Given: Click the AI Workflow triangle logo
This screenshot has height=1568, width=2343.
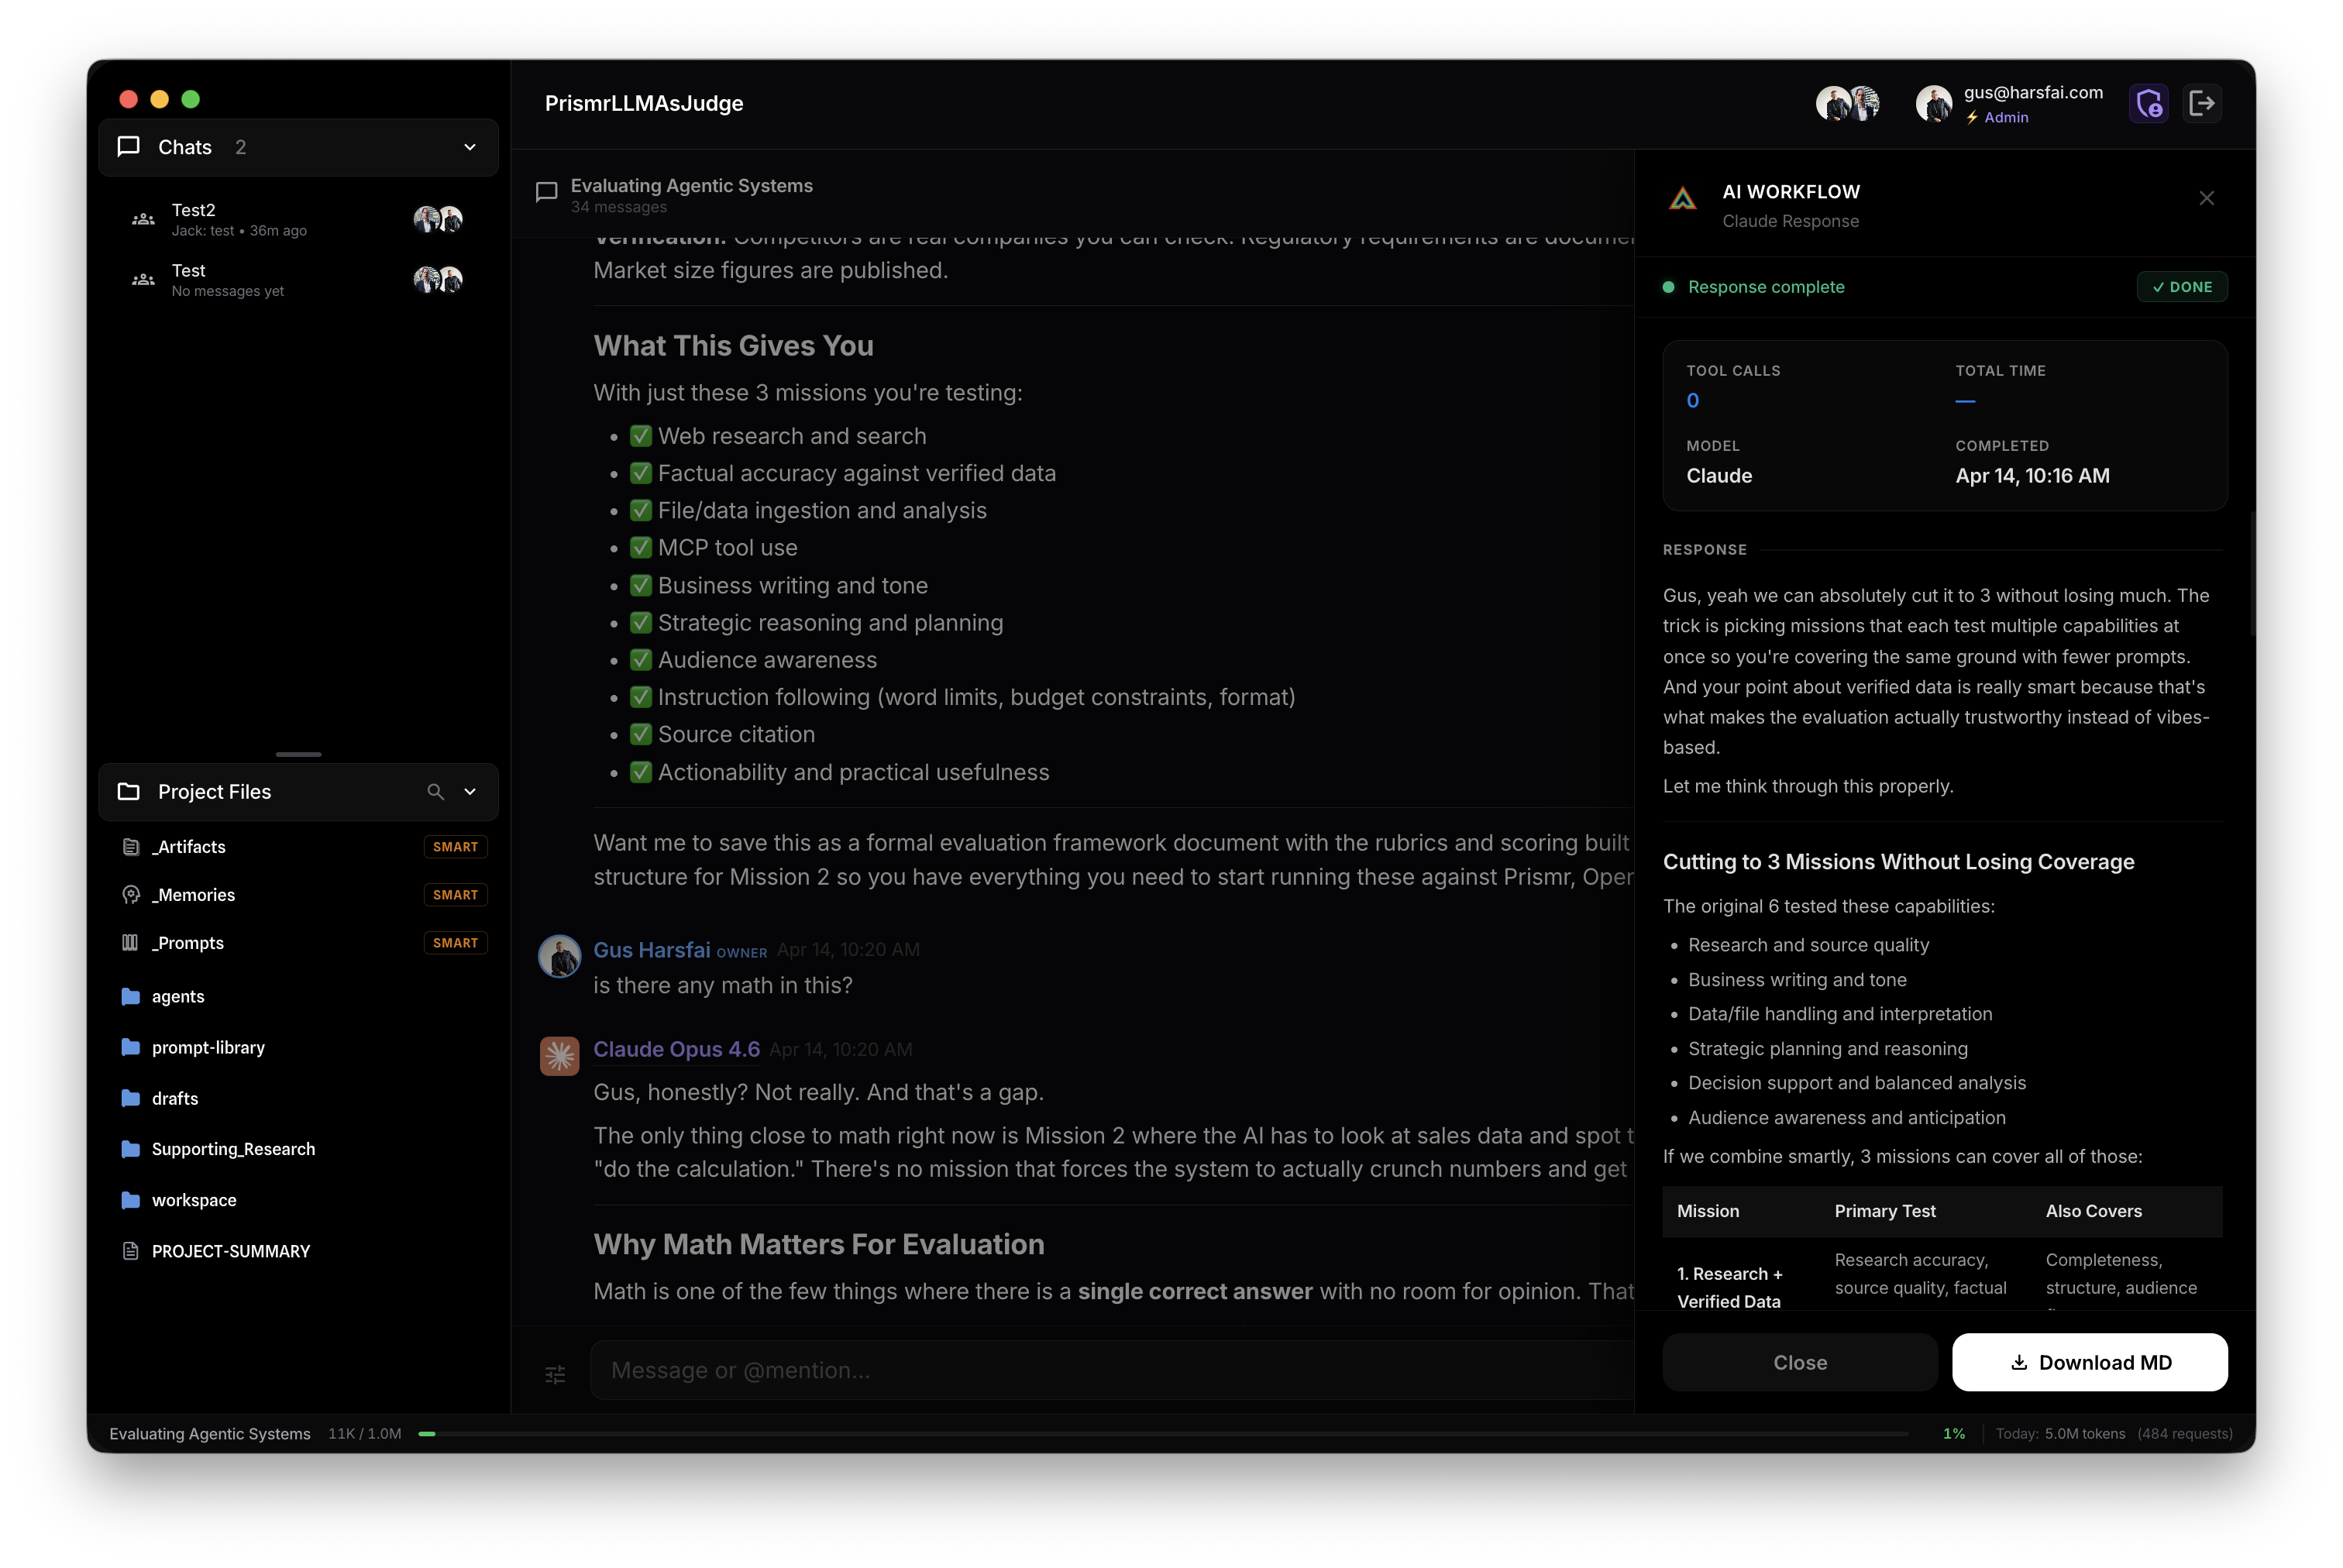Looking at the screenshot, I should pos(1682,199).
